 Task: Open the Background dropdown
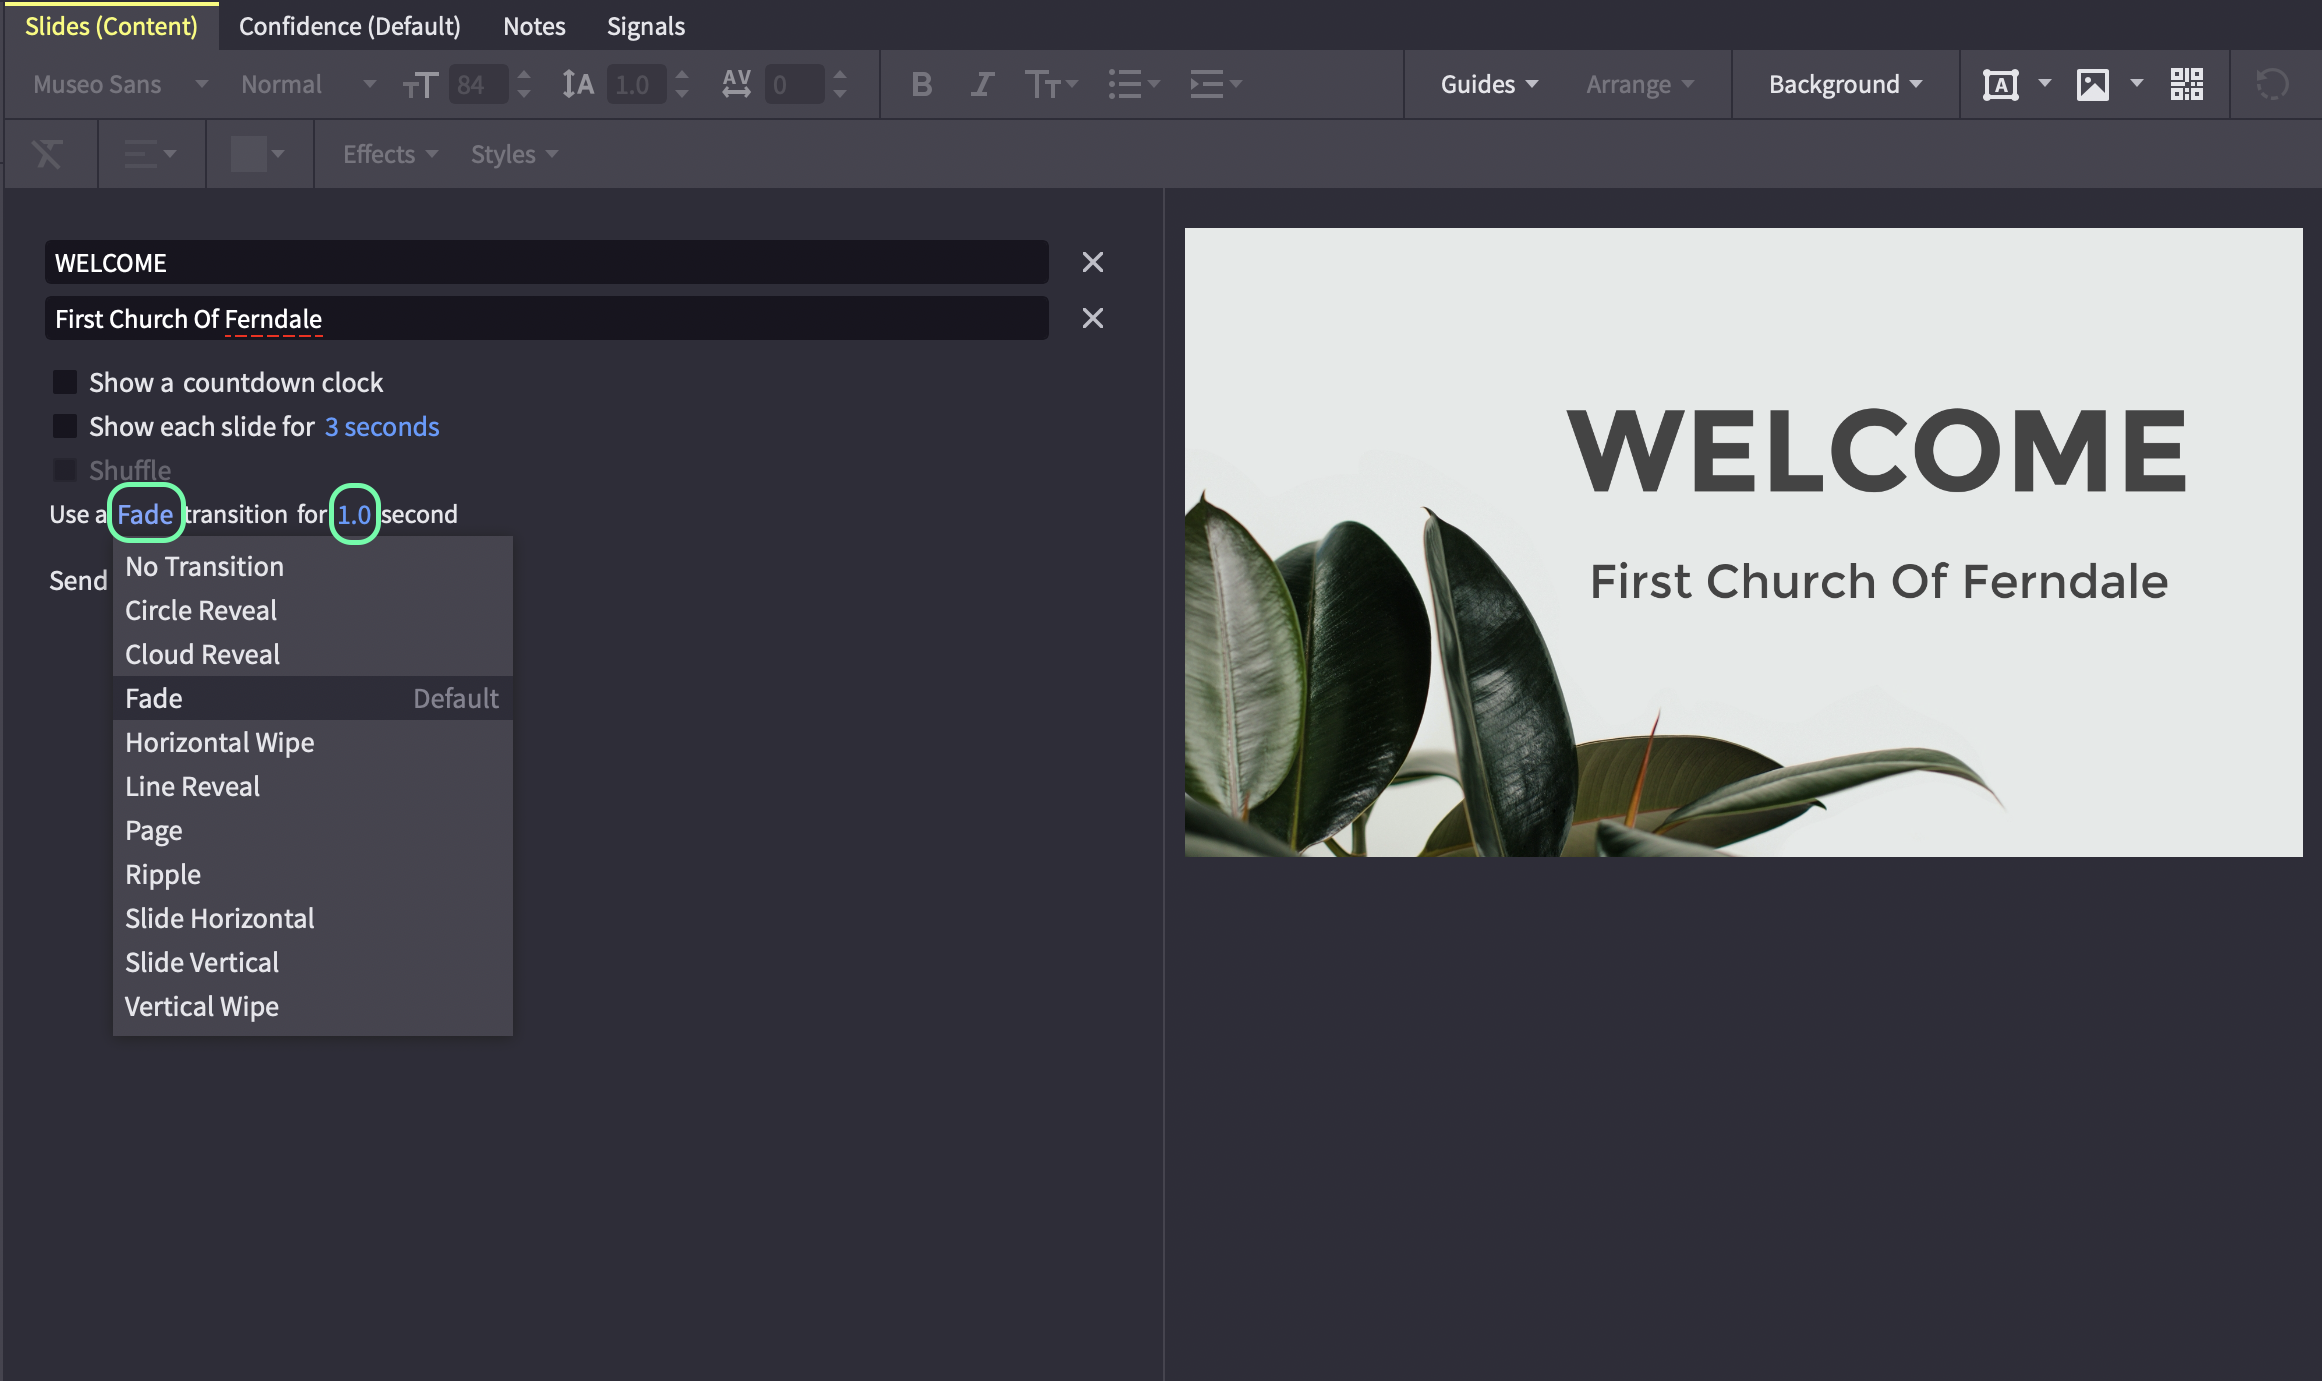tap(1845, 85)
